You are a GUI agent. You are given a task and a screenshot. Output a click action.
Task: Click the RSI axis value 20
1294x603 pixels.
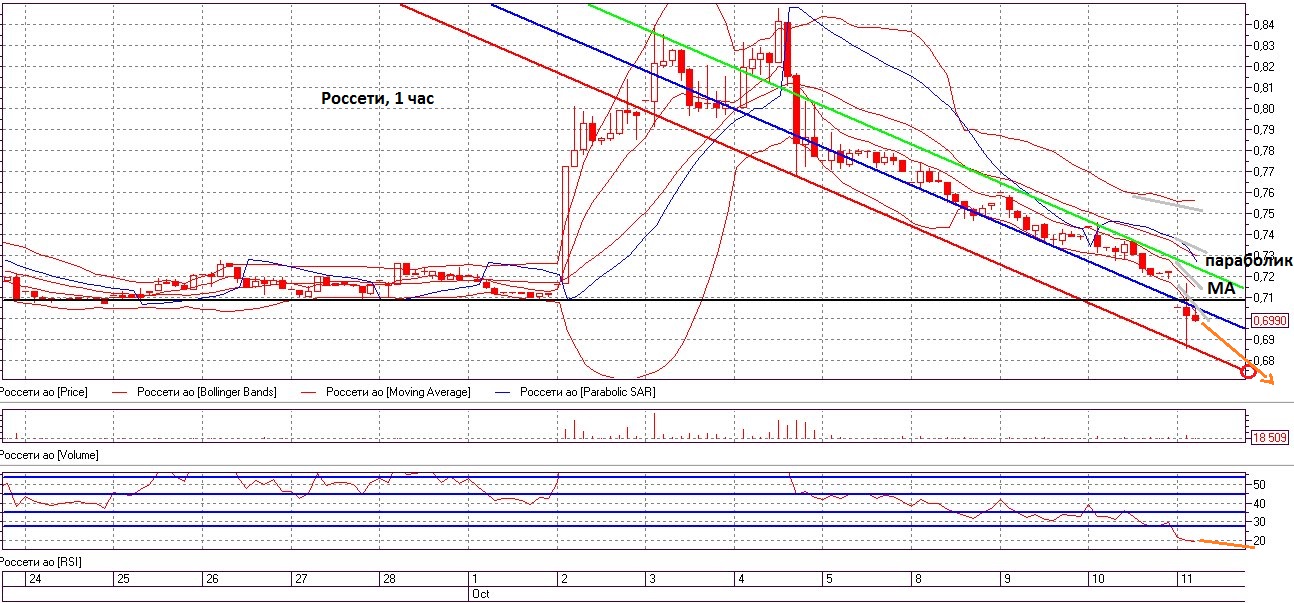(1259, 541)
